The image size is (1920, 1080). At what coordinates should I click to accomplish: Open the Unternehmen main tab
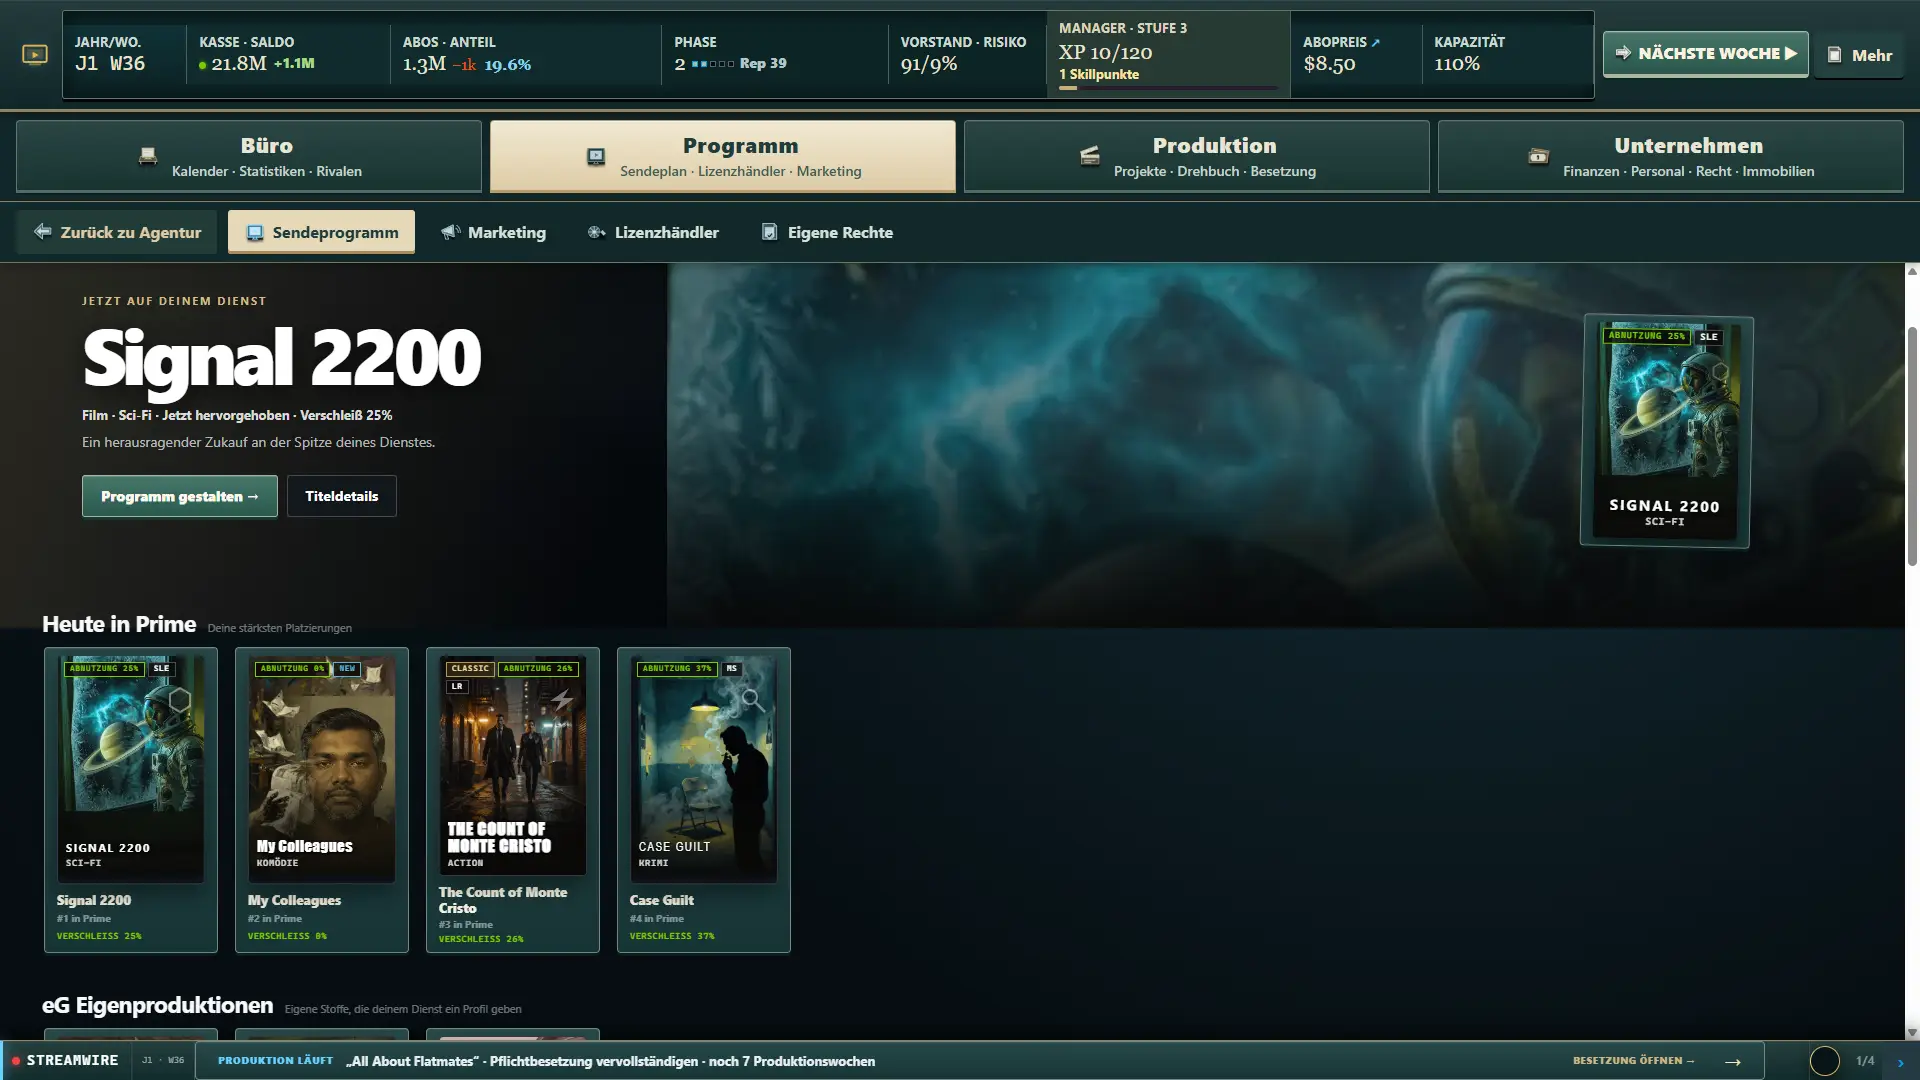coord(1671,156)
